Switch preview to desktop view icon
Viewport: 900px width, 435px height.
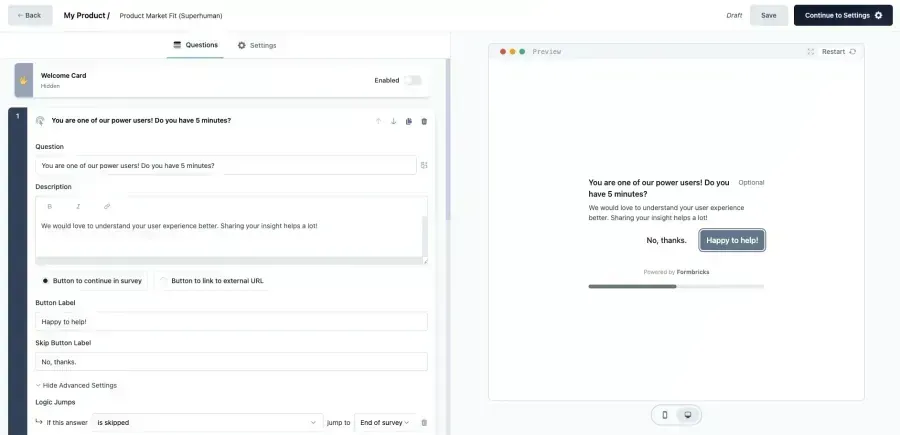click(688, 415)
